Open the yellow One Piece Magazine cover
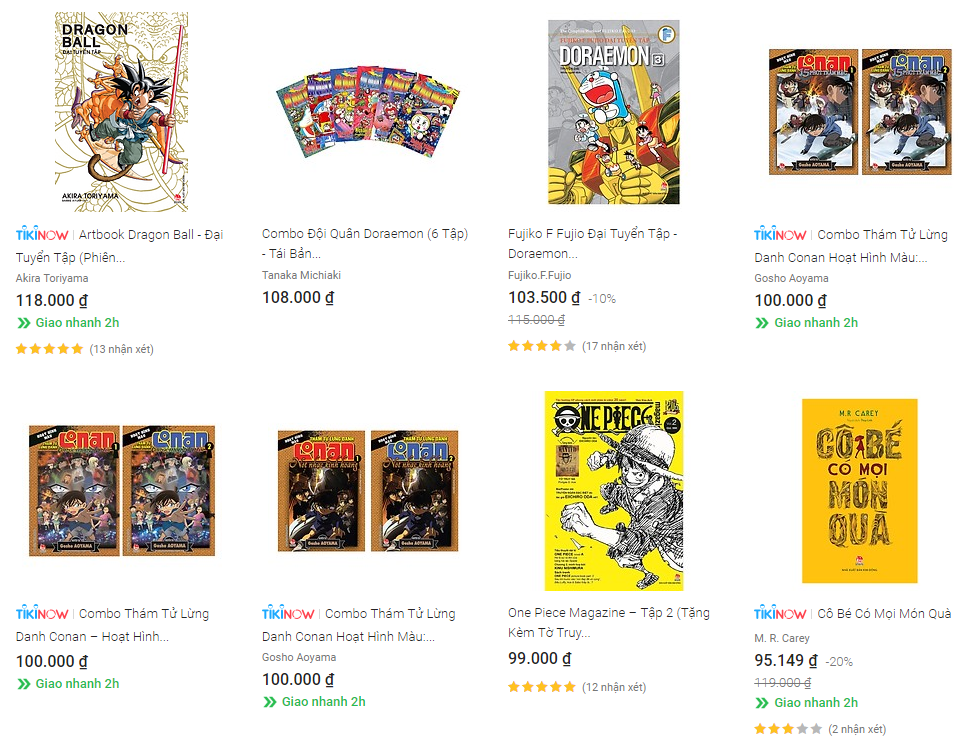971x743 pixels. point(613,490)
